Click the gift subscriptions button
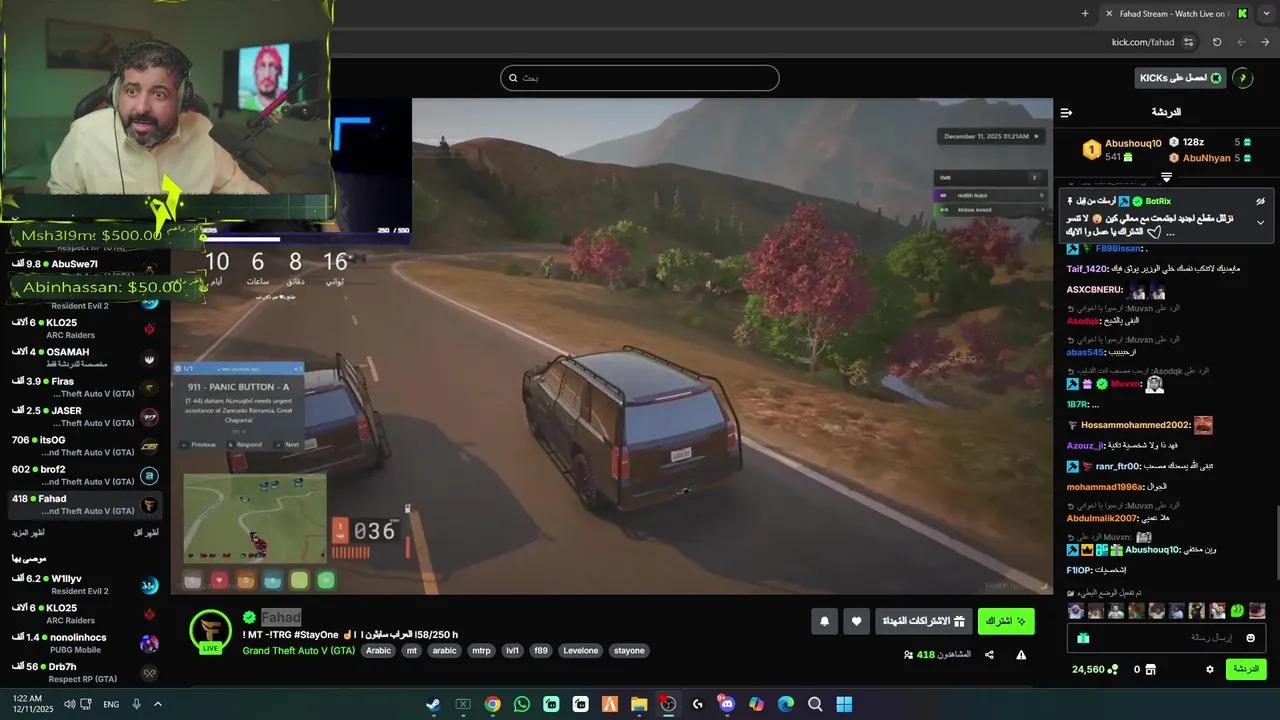Viewport: 1280px width, 720px height. [923, 621]
